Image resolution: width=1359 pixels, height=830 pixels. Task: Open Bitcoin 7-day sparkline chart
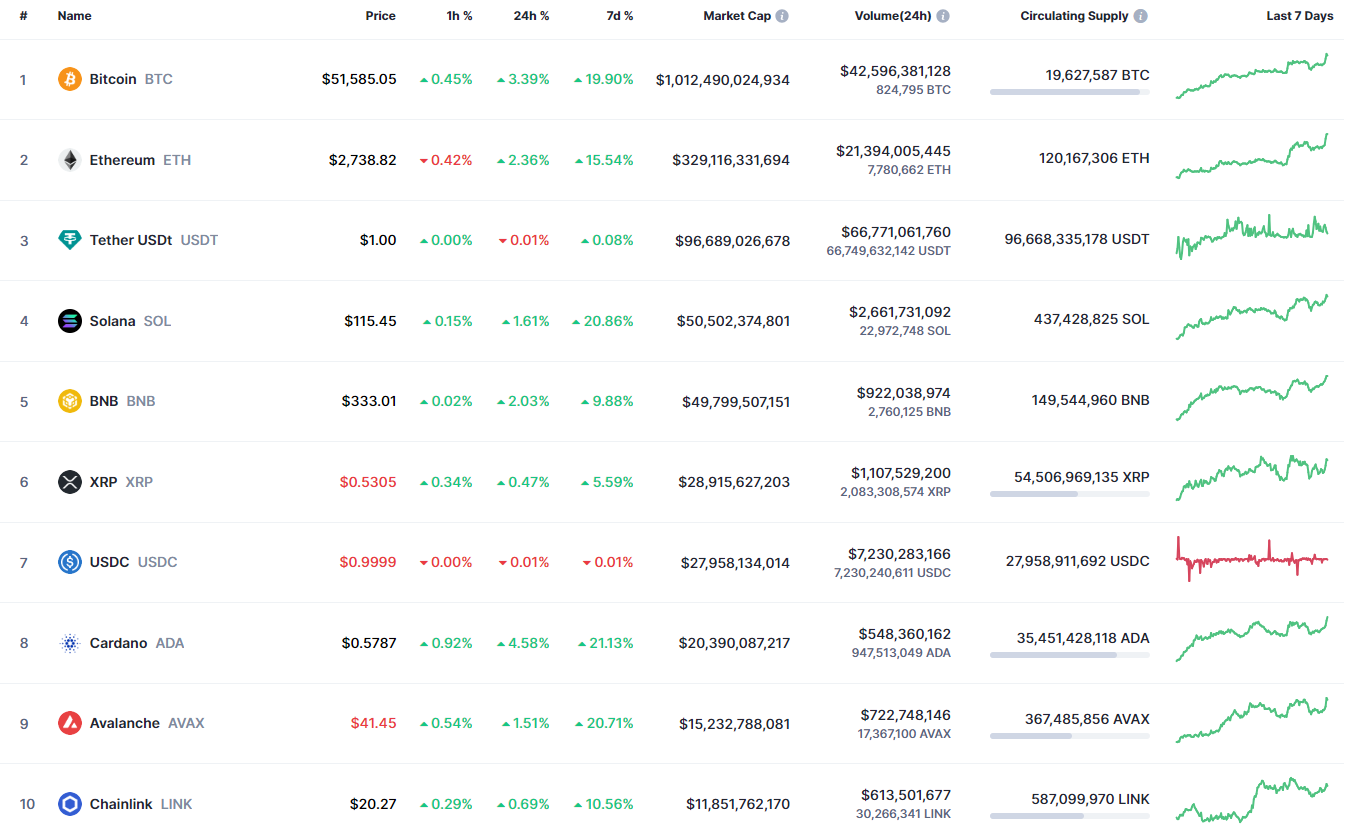[1252, 76]
